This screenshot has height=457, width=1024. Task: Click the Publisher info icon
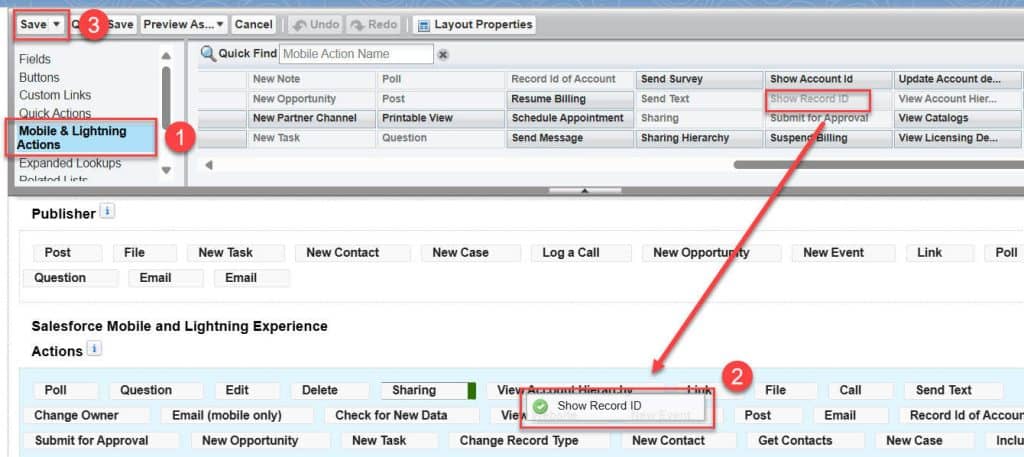[108, 212]
